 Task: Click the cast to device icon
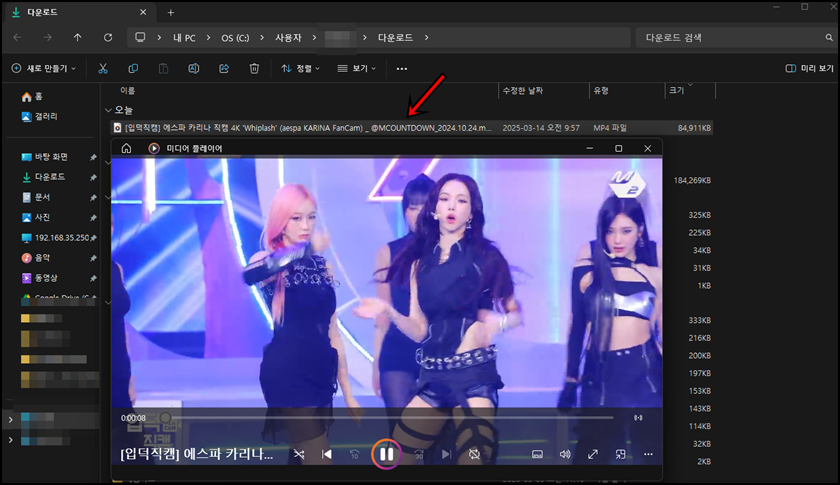pos(638,418)
